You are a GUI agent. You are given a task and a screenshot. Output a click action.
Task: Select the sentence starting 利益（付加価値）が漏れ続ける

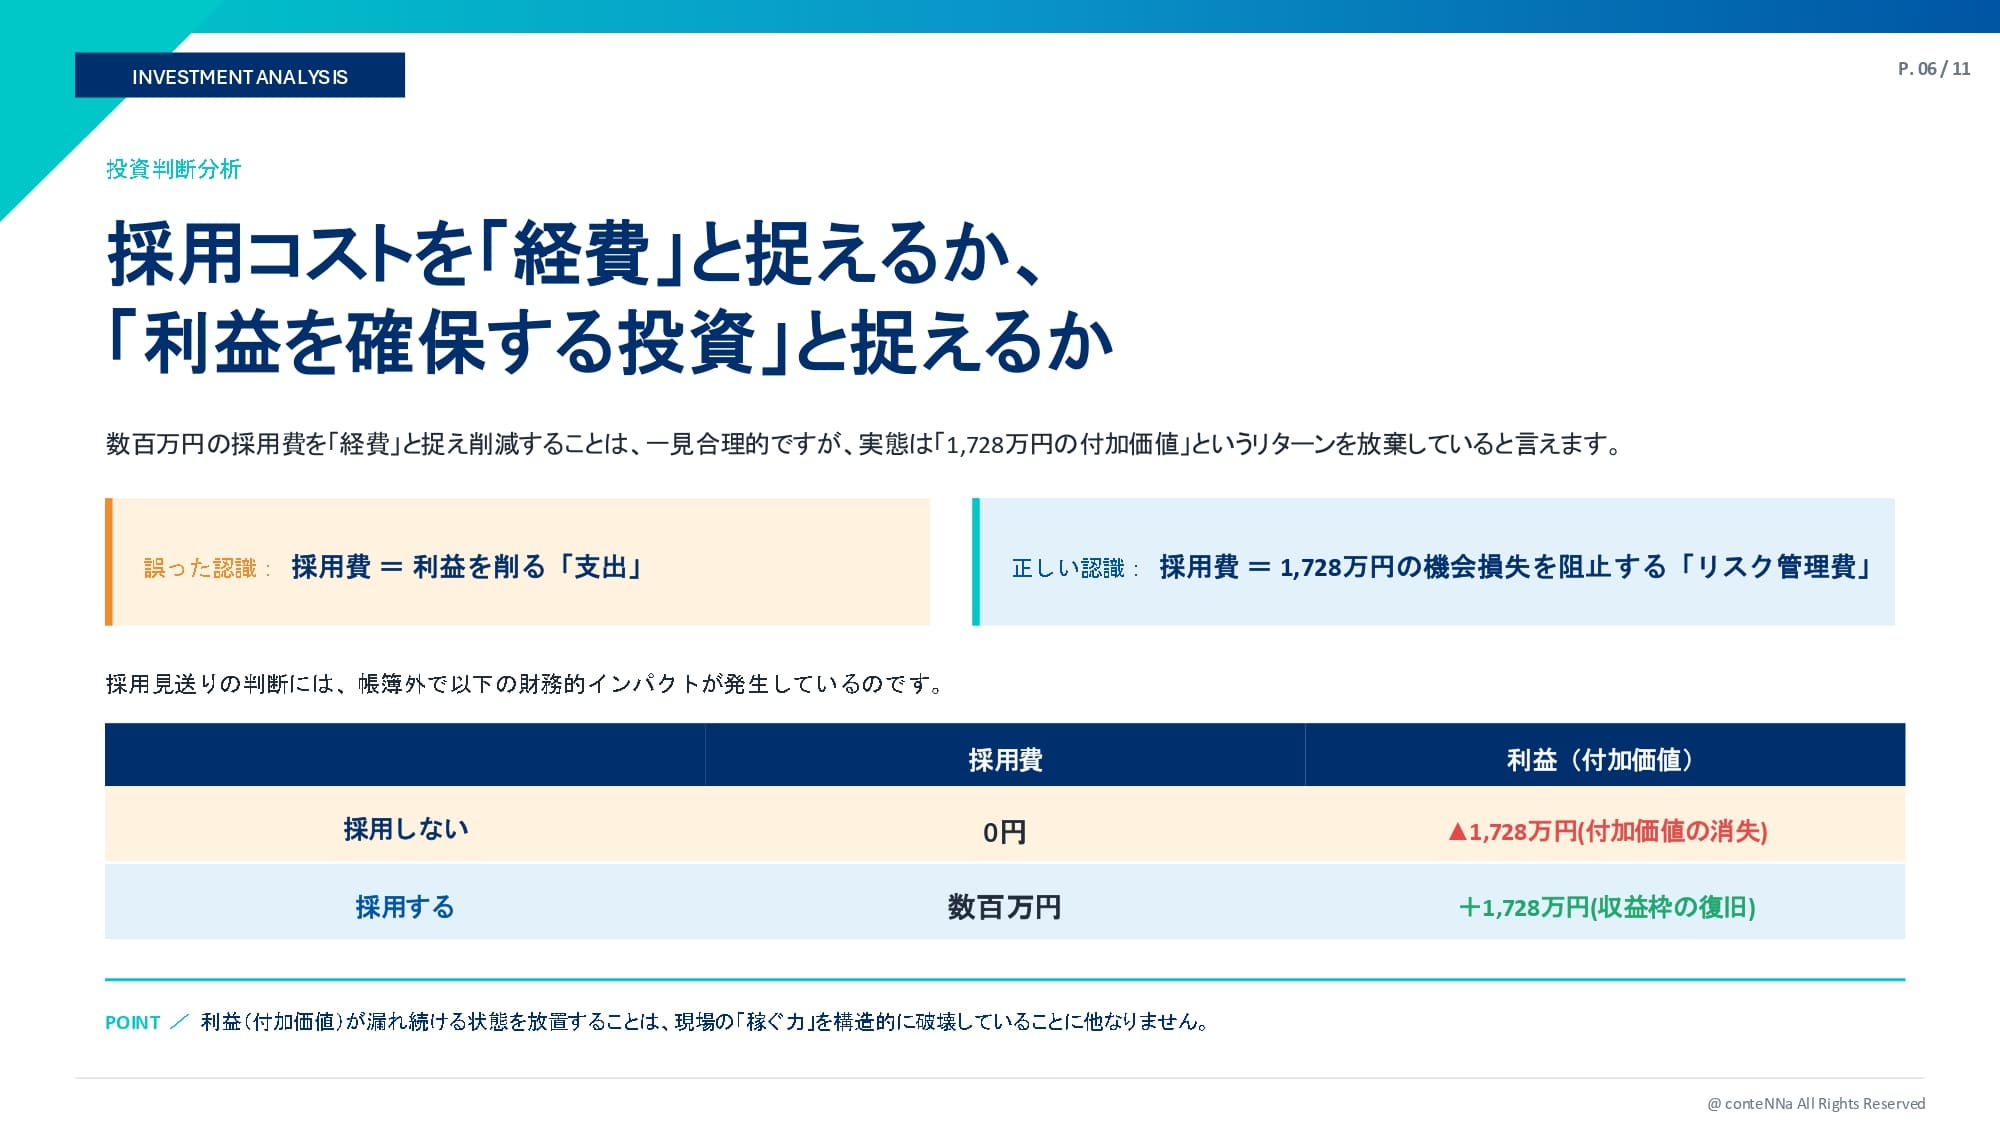click(x=706, y=1022)
